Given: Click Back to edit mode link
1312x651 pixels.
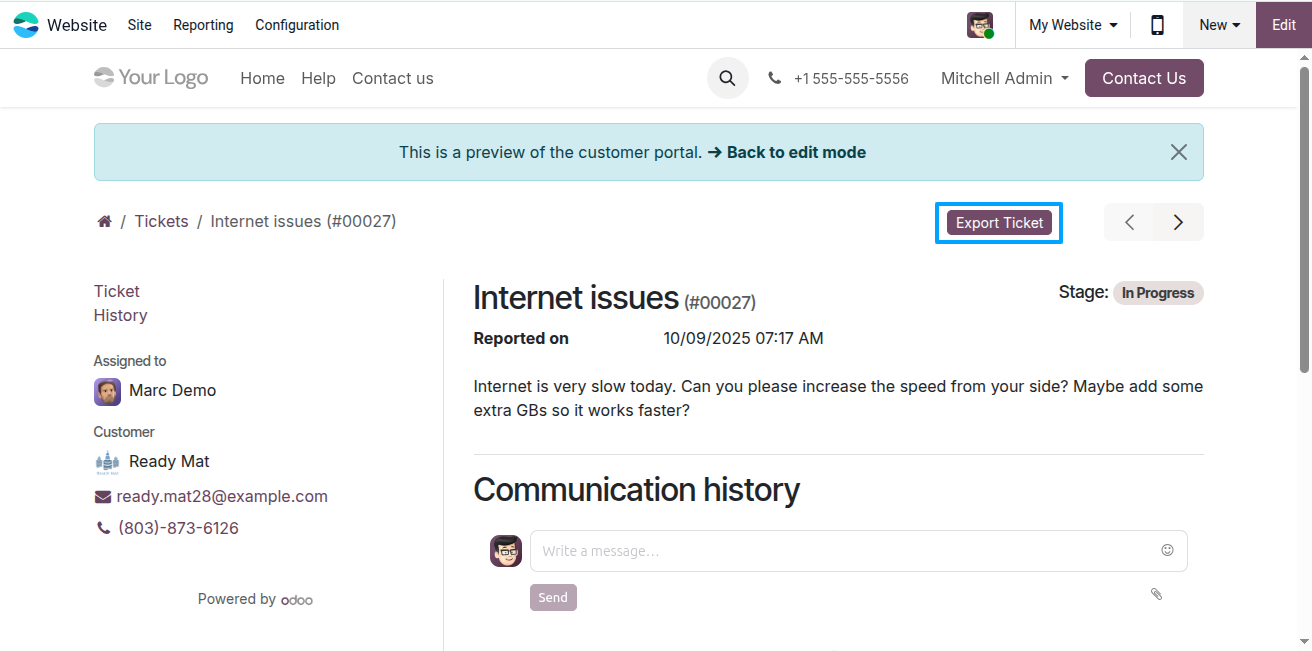Looking at the screenshot, I should (787, 153).
